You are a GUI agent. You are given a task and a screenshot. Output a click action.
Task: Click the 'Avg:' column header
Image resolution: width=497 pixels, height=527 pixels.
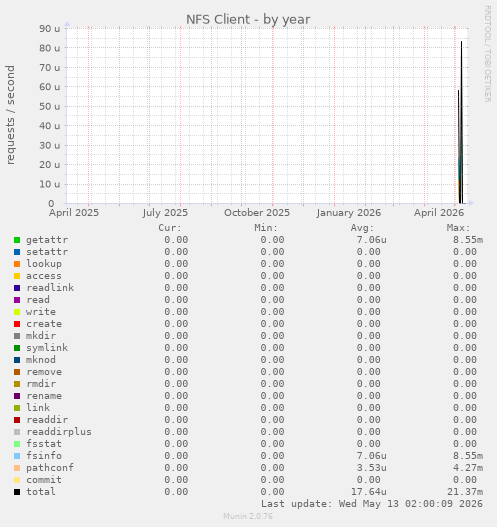coord(362,228)
